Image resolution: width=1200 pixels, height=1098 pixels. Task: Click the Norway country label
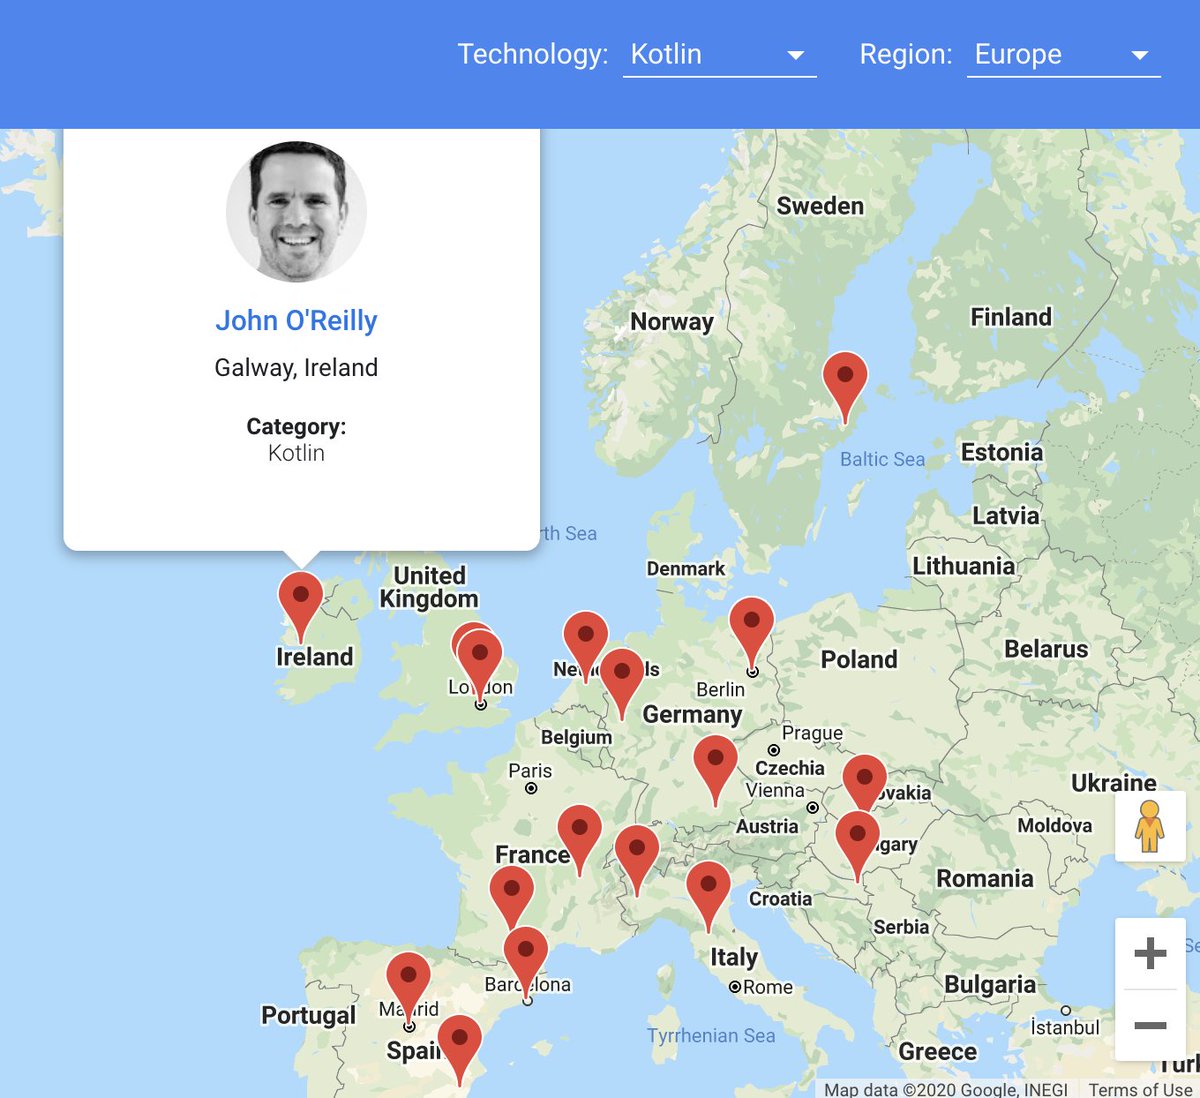click(x=672, y=322)
